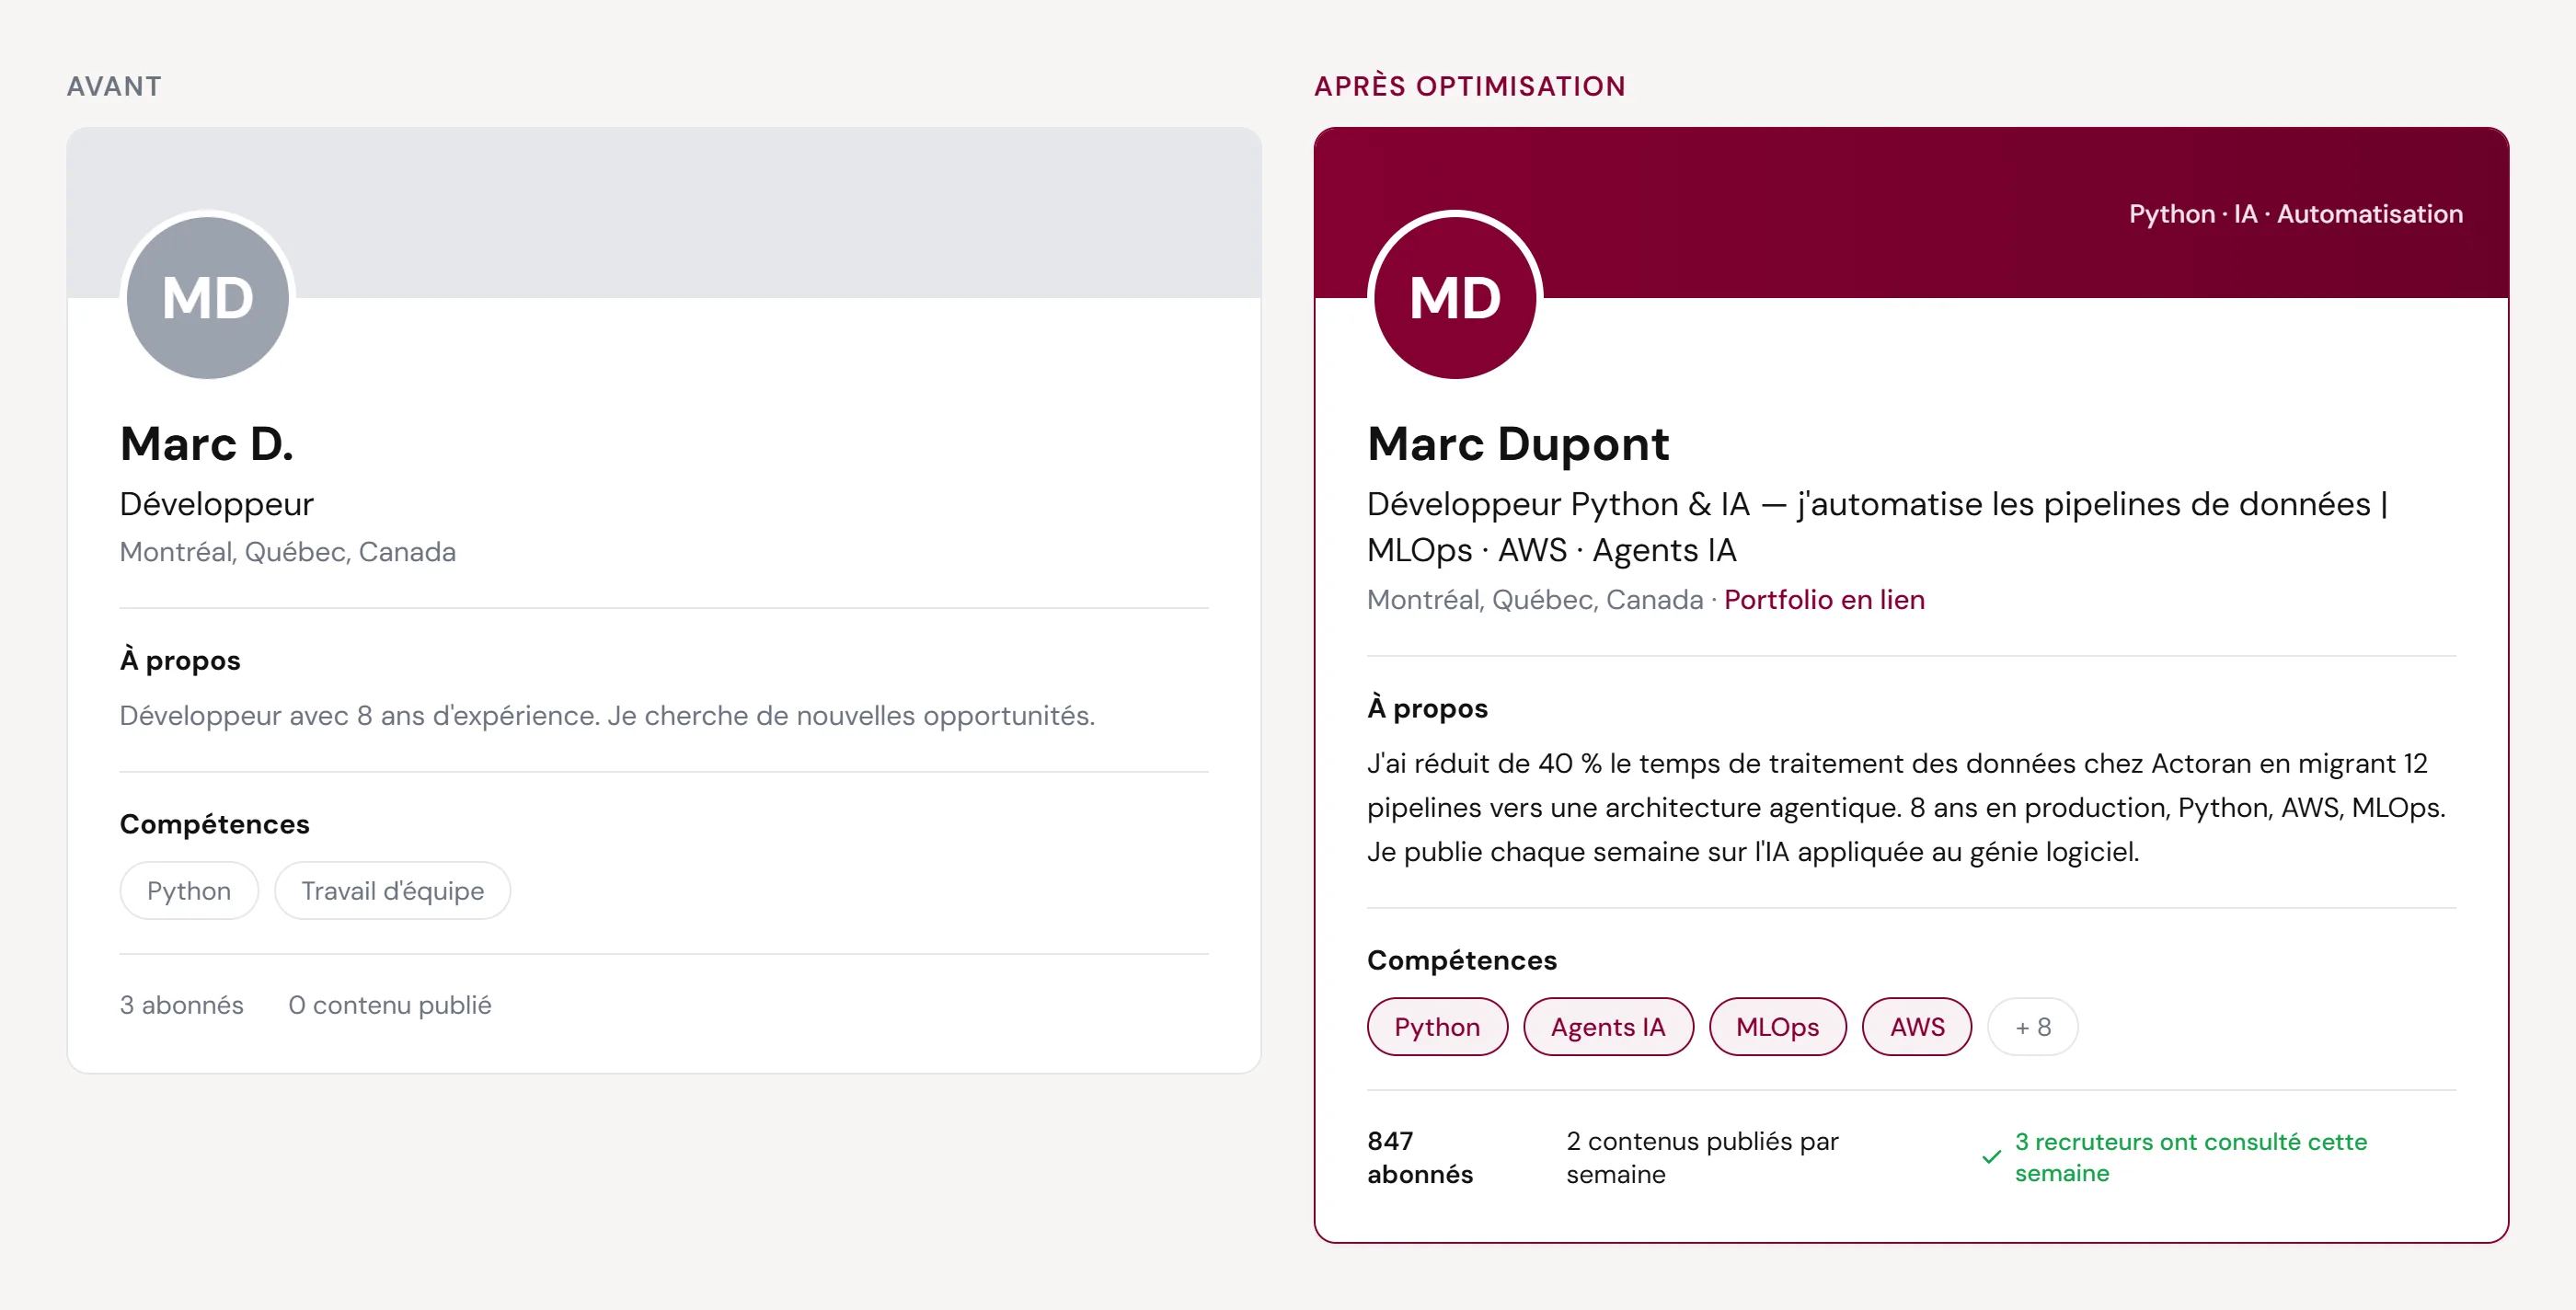The height and width of the screenshot is (1310, 2576).
Task: Select the burgundy Python skill chip
Action: [1437, 1026]
